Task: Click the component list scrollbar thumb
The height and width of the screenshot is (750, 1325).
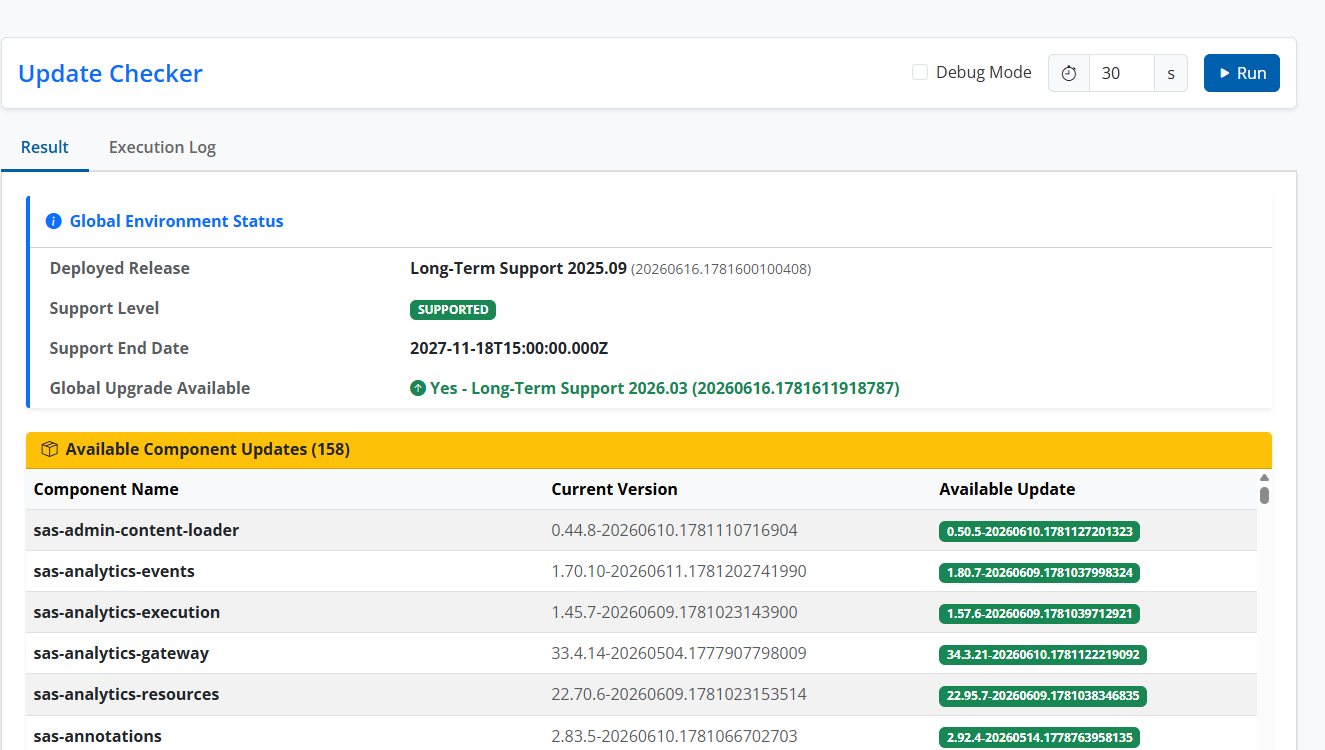Action: (1264, 495)
